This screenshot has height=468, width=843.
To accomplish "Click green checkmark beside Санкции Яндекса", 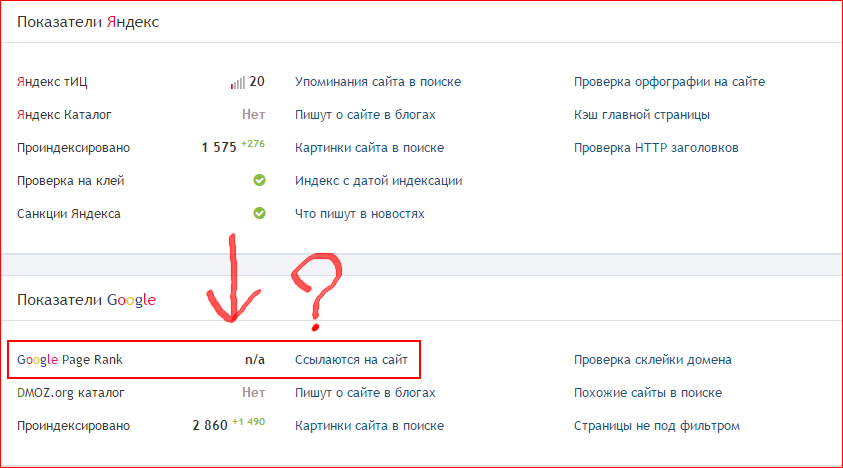I will [259, 213].
